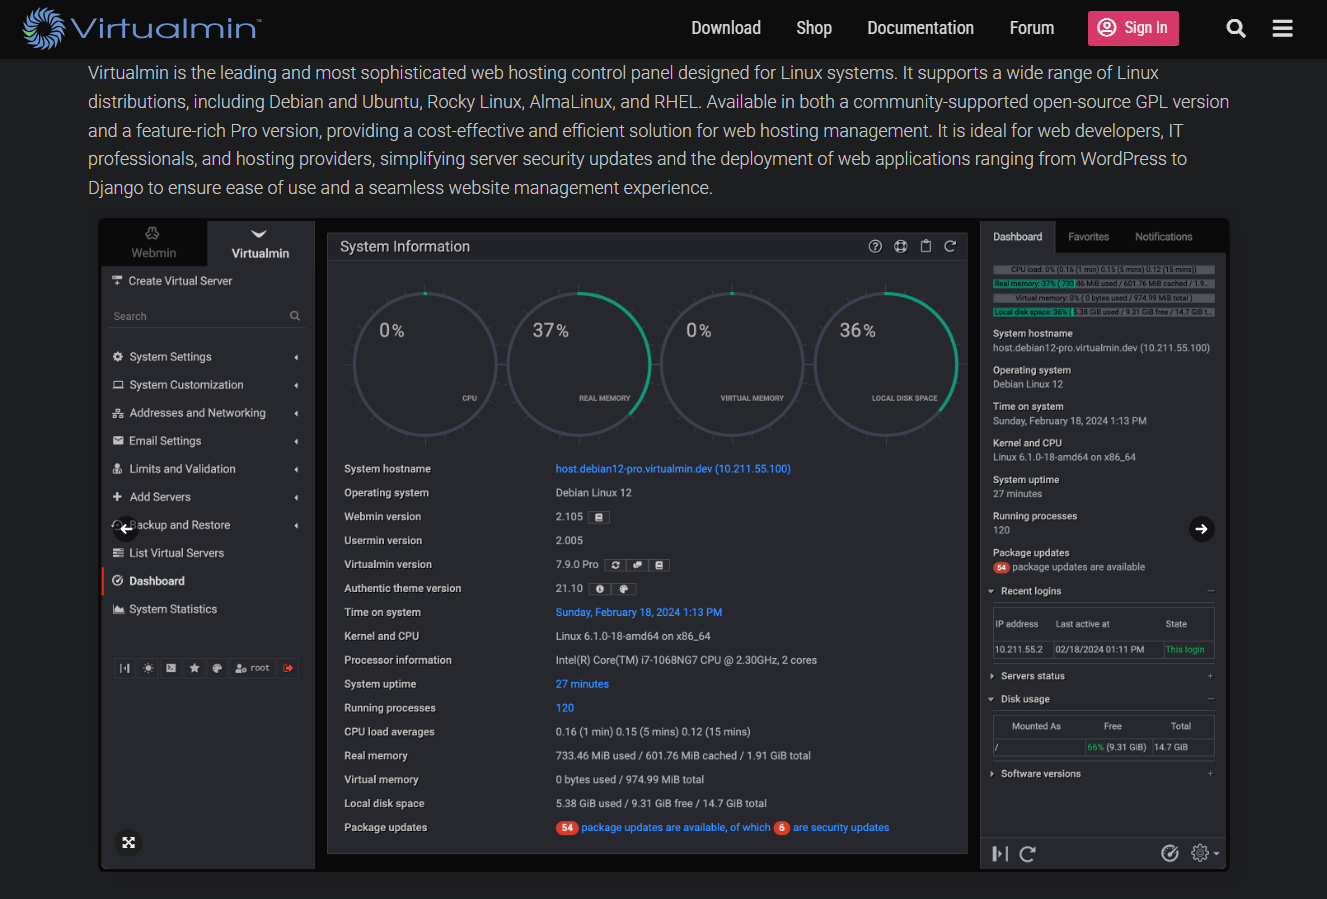Switch to the Webmin tab
This screenshot has width=1327, height=899.
[x=154, y=243]
